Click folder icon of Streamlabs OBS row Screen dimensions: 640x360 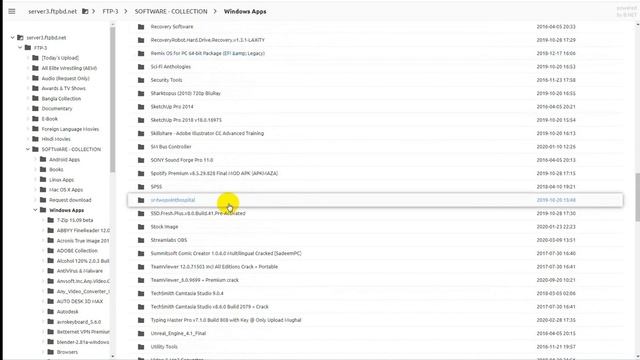click(x=141, y=240)
